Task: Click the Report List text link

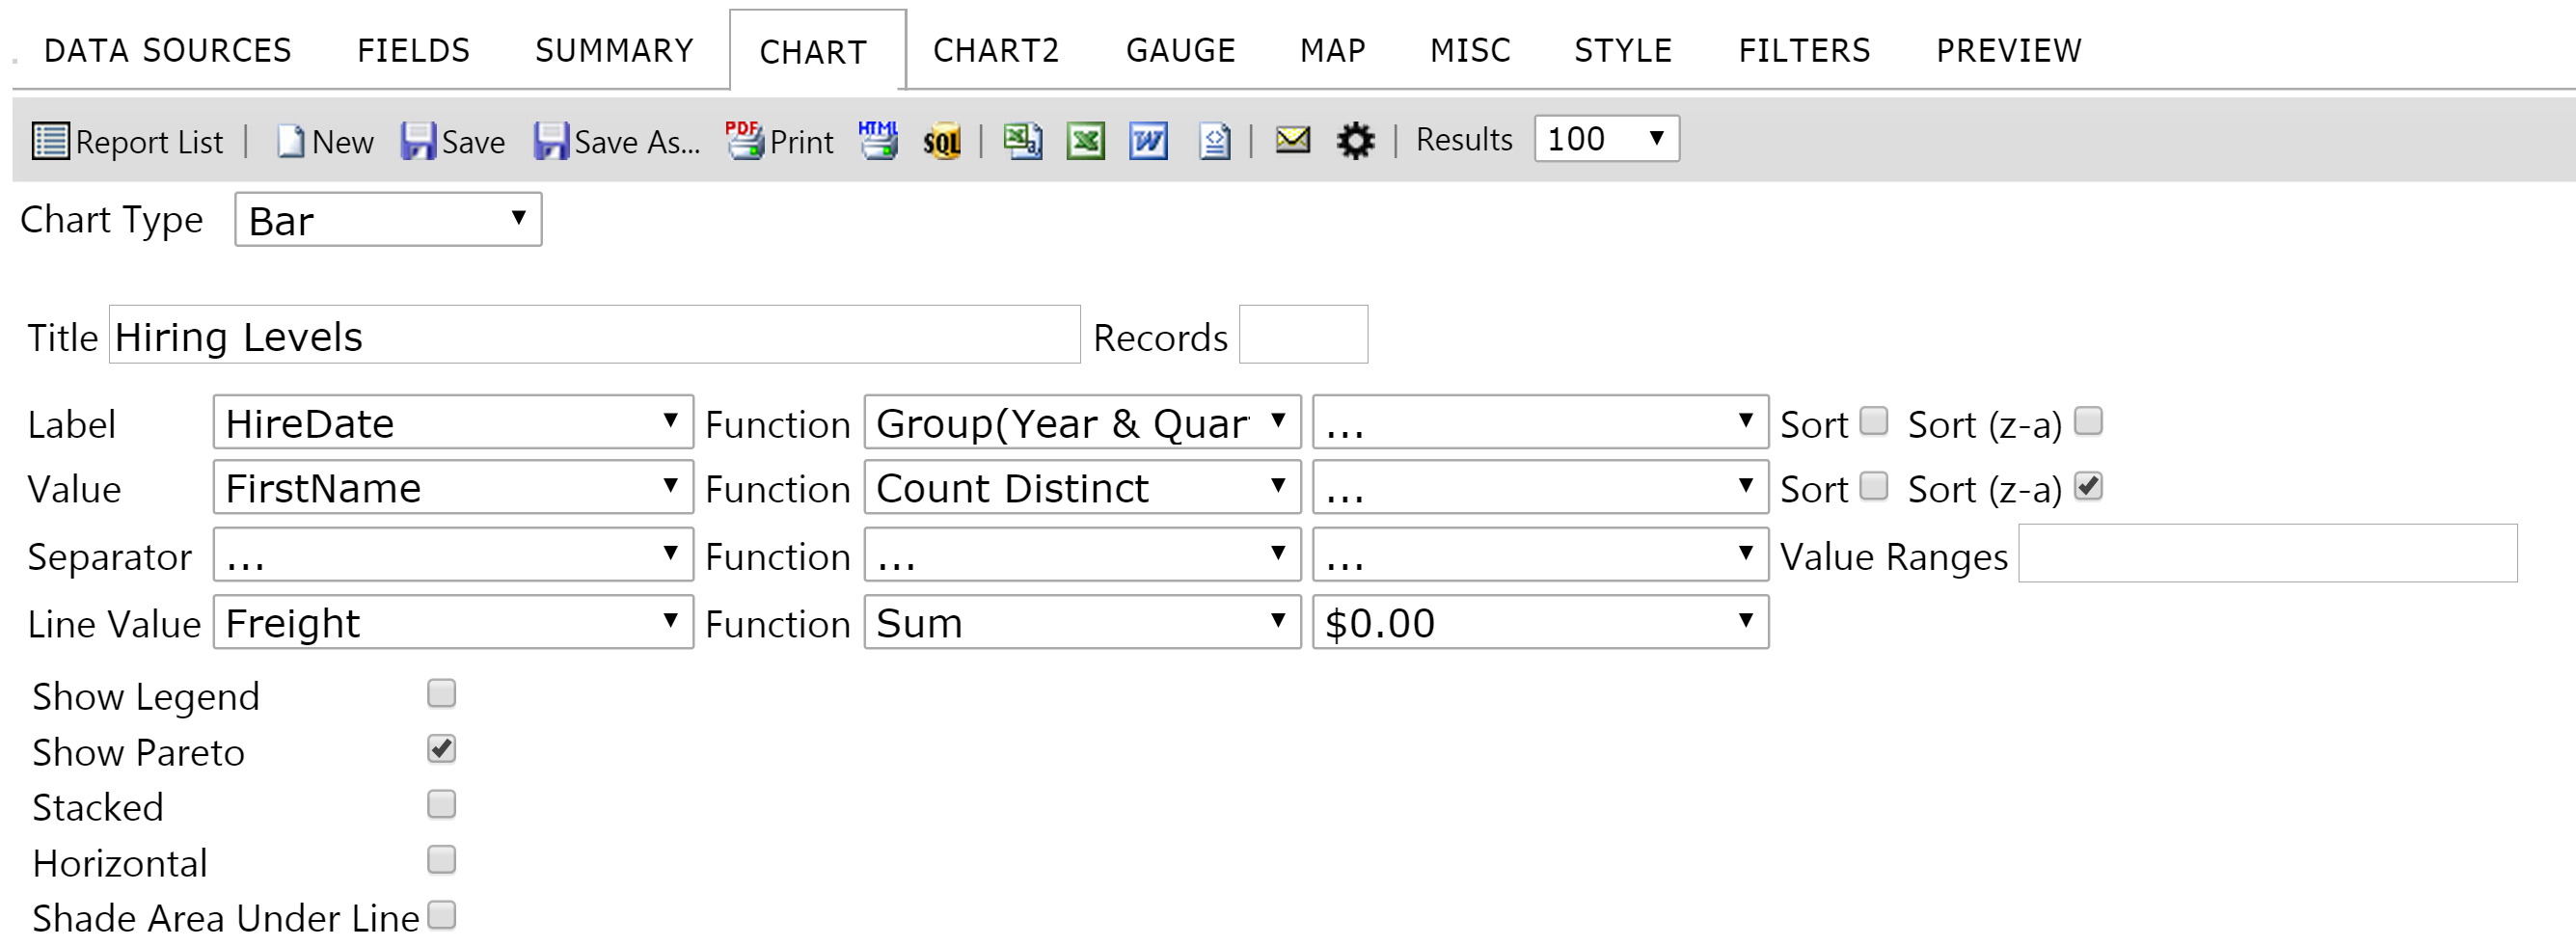Action: (x=149, y=142)
